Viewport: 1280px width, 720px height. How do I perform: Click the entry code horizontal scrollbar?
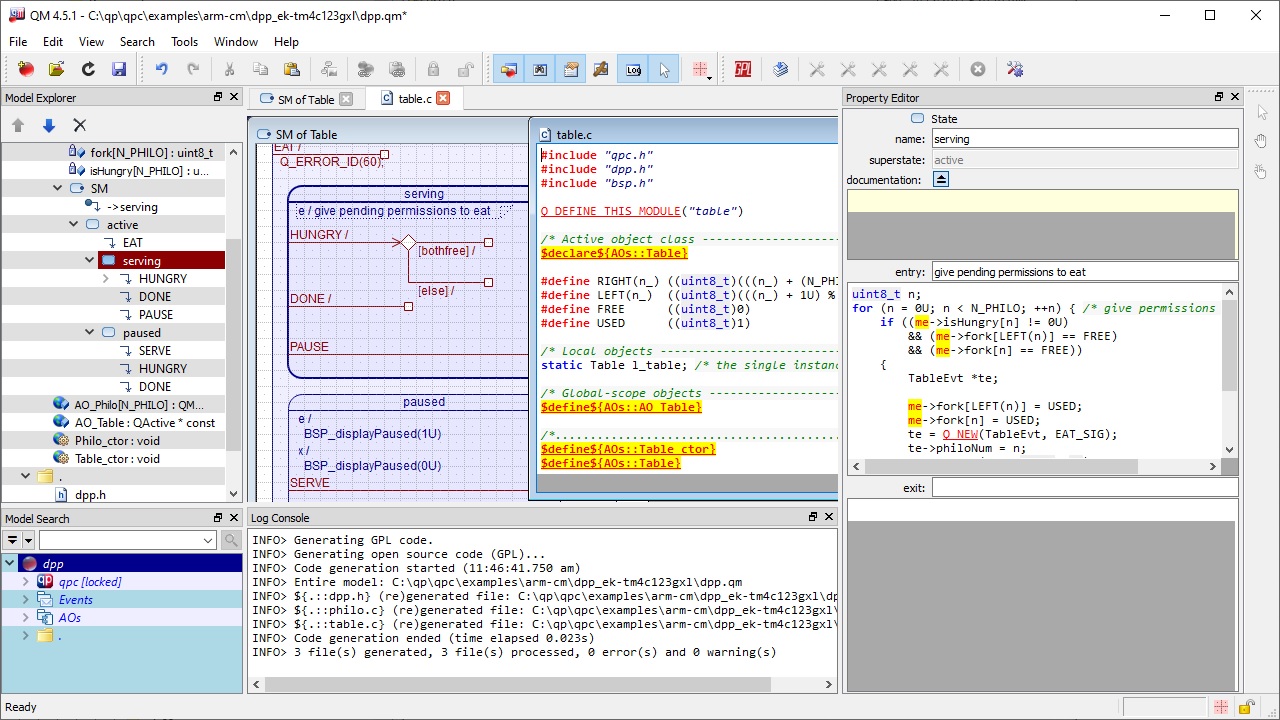point(1000,466)
